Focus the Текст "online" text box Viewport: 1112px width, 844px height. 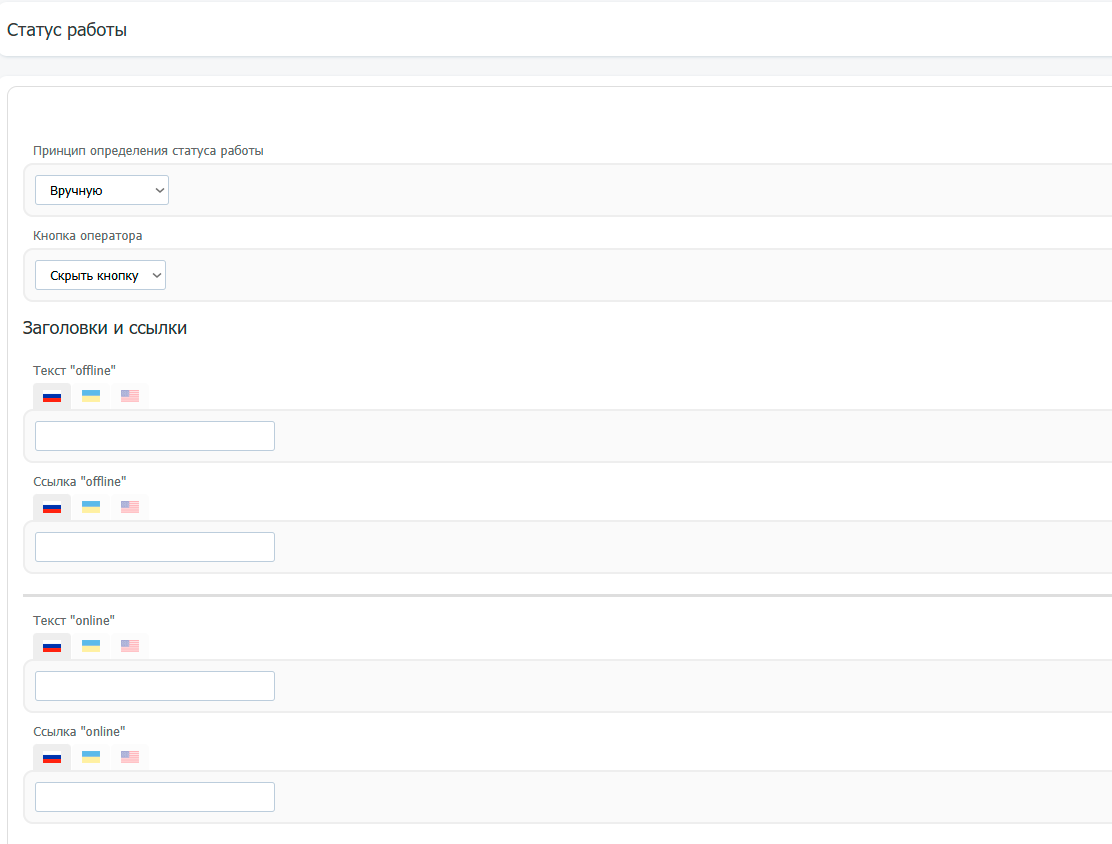(x=155, y=686)
